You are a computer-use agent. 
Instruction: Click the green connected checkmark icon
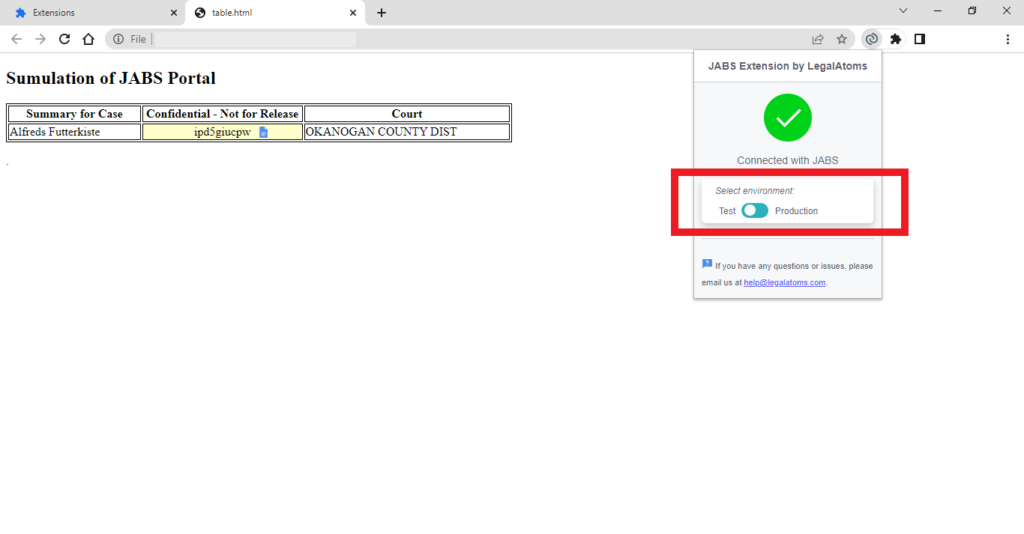tap(788, 118)
